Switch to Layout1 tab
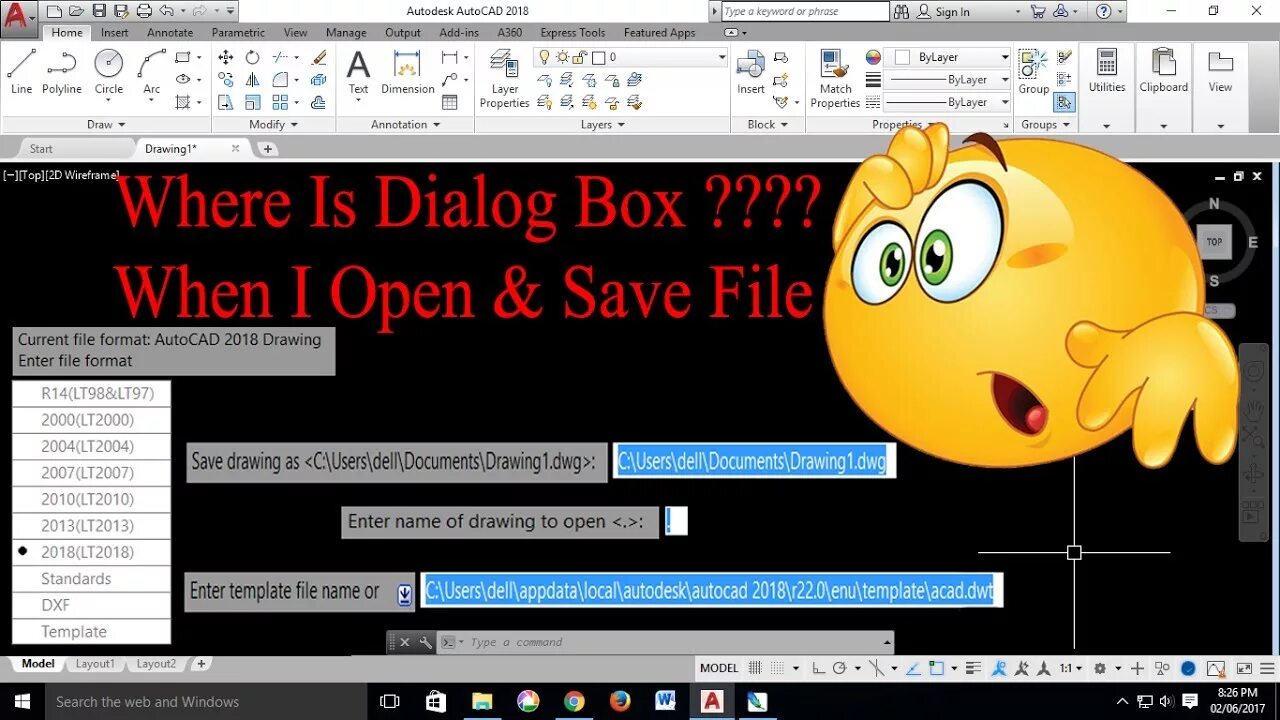Image resolution: width=1280 pixels, height=720 pixels. (95, 663)
